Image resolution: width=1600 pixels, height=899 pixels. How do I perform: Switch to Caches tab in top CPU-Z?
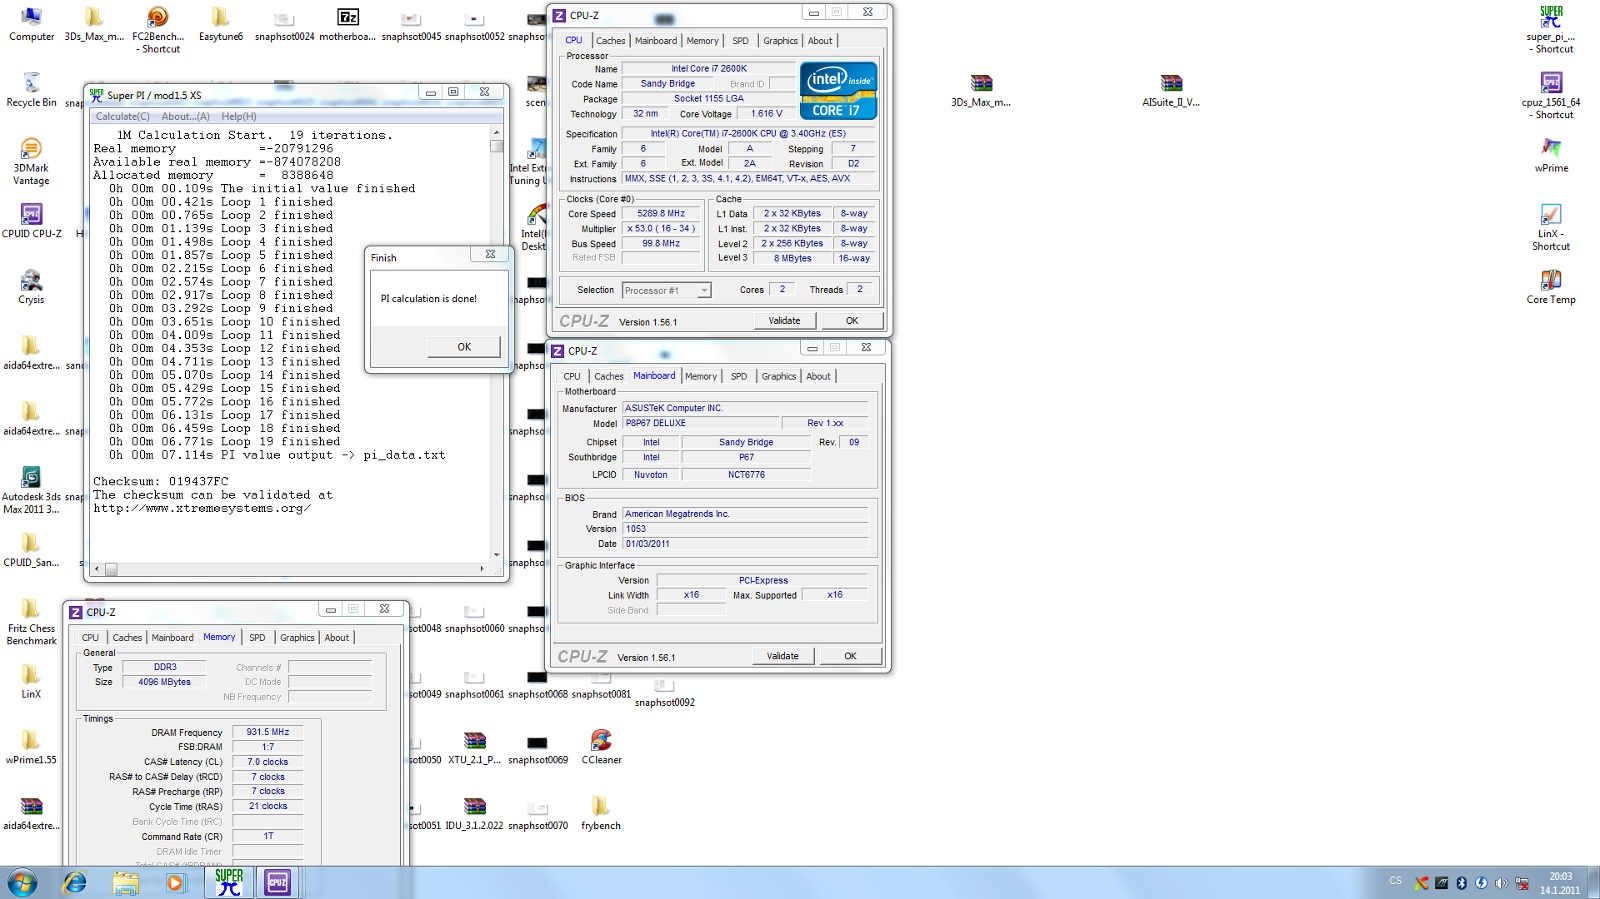click(610, 41)
